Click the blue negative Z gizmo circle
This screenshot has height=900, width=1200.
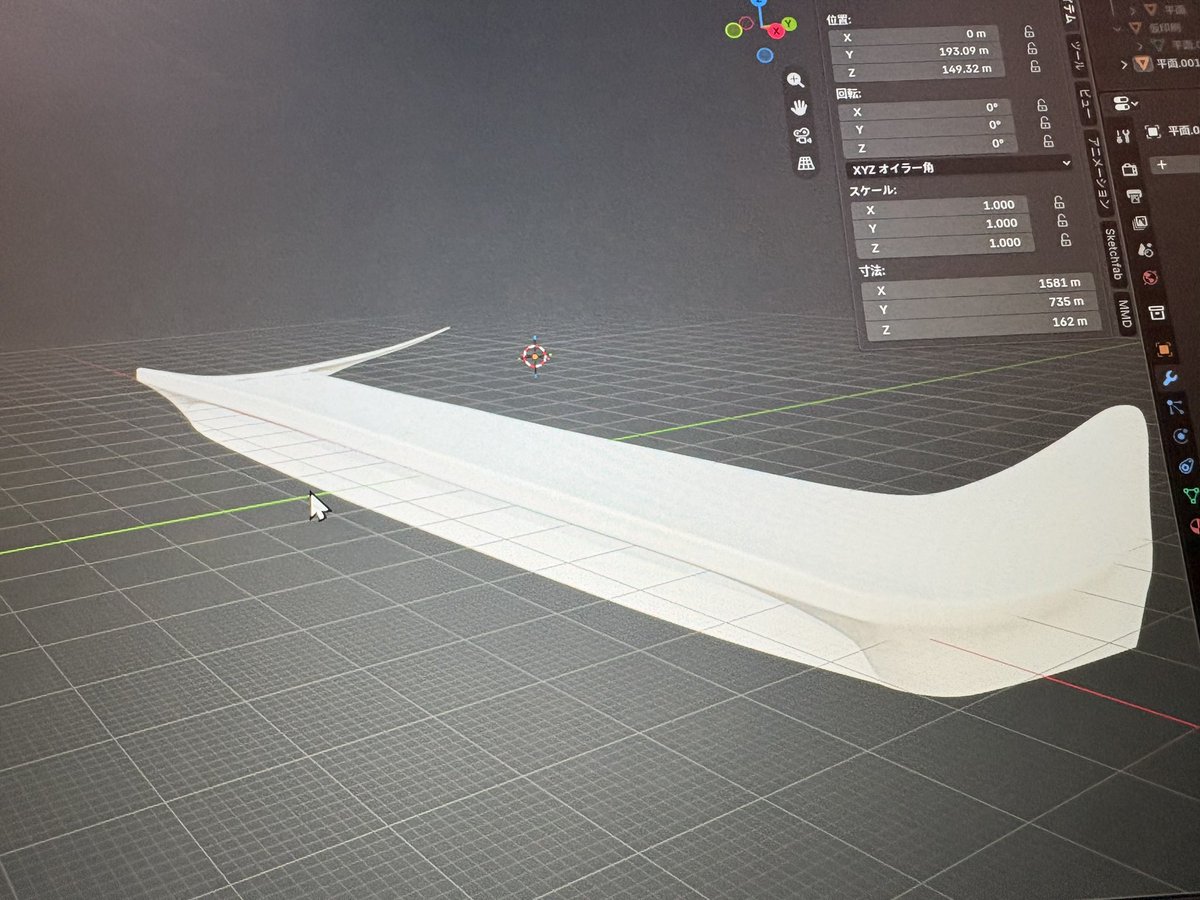765,55
